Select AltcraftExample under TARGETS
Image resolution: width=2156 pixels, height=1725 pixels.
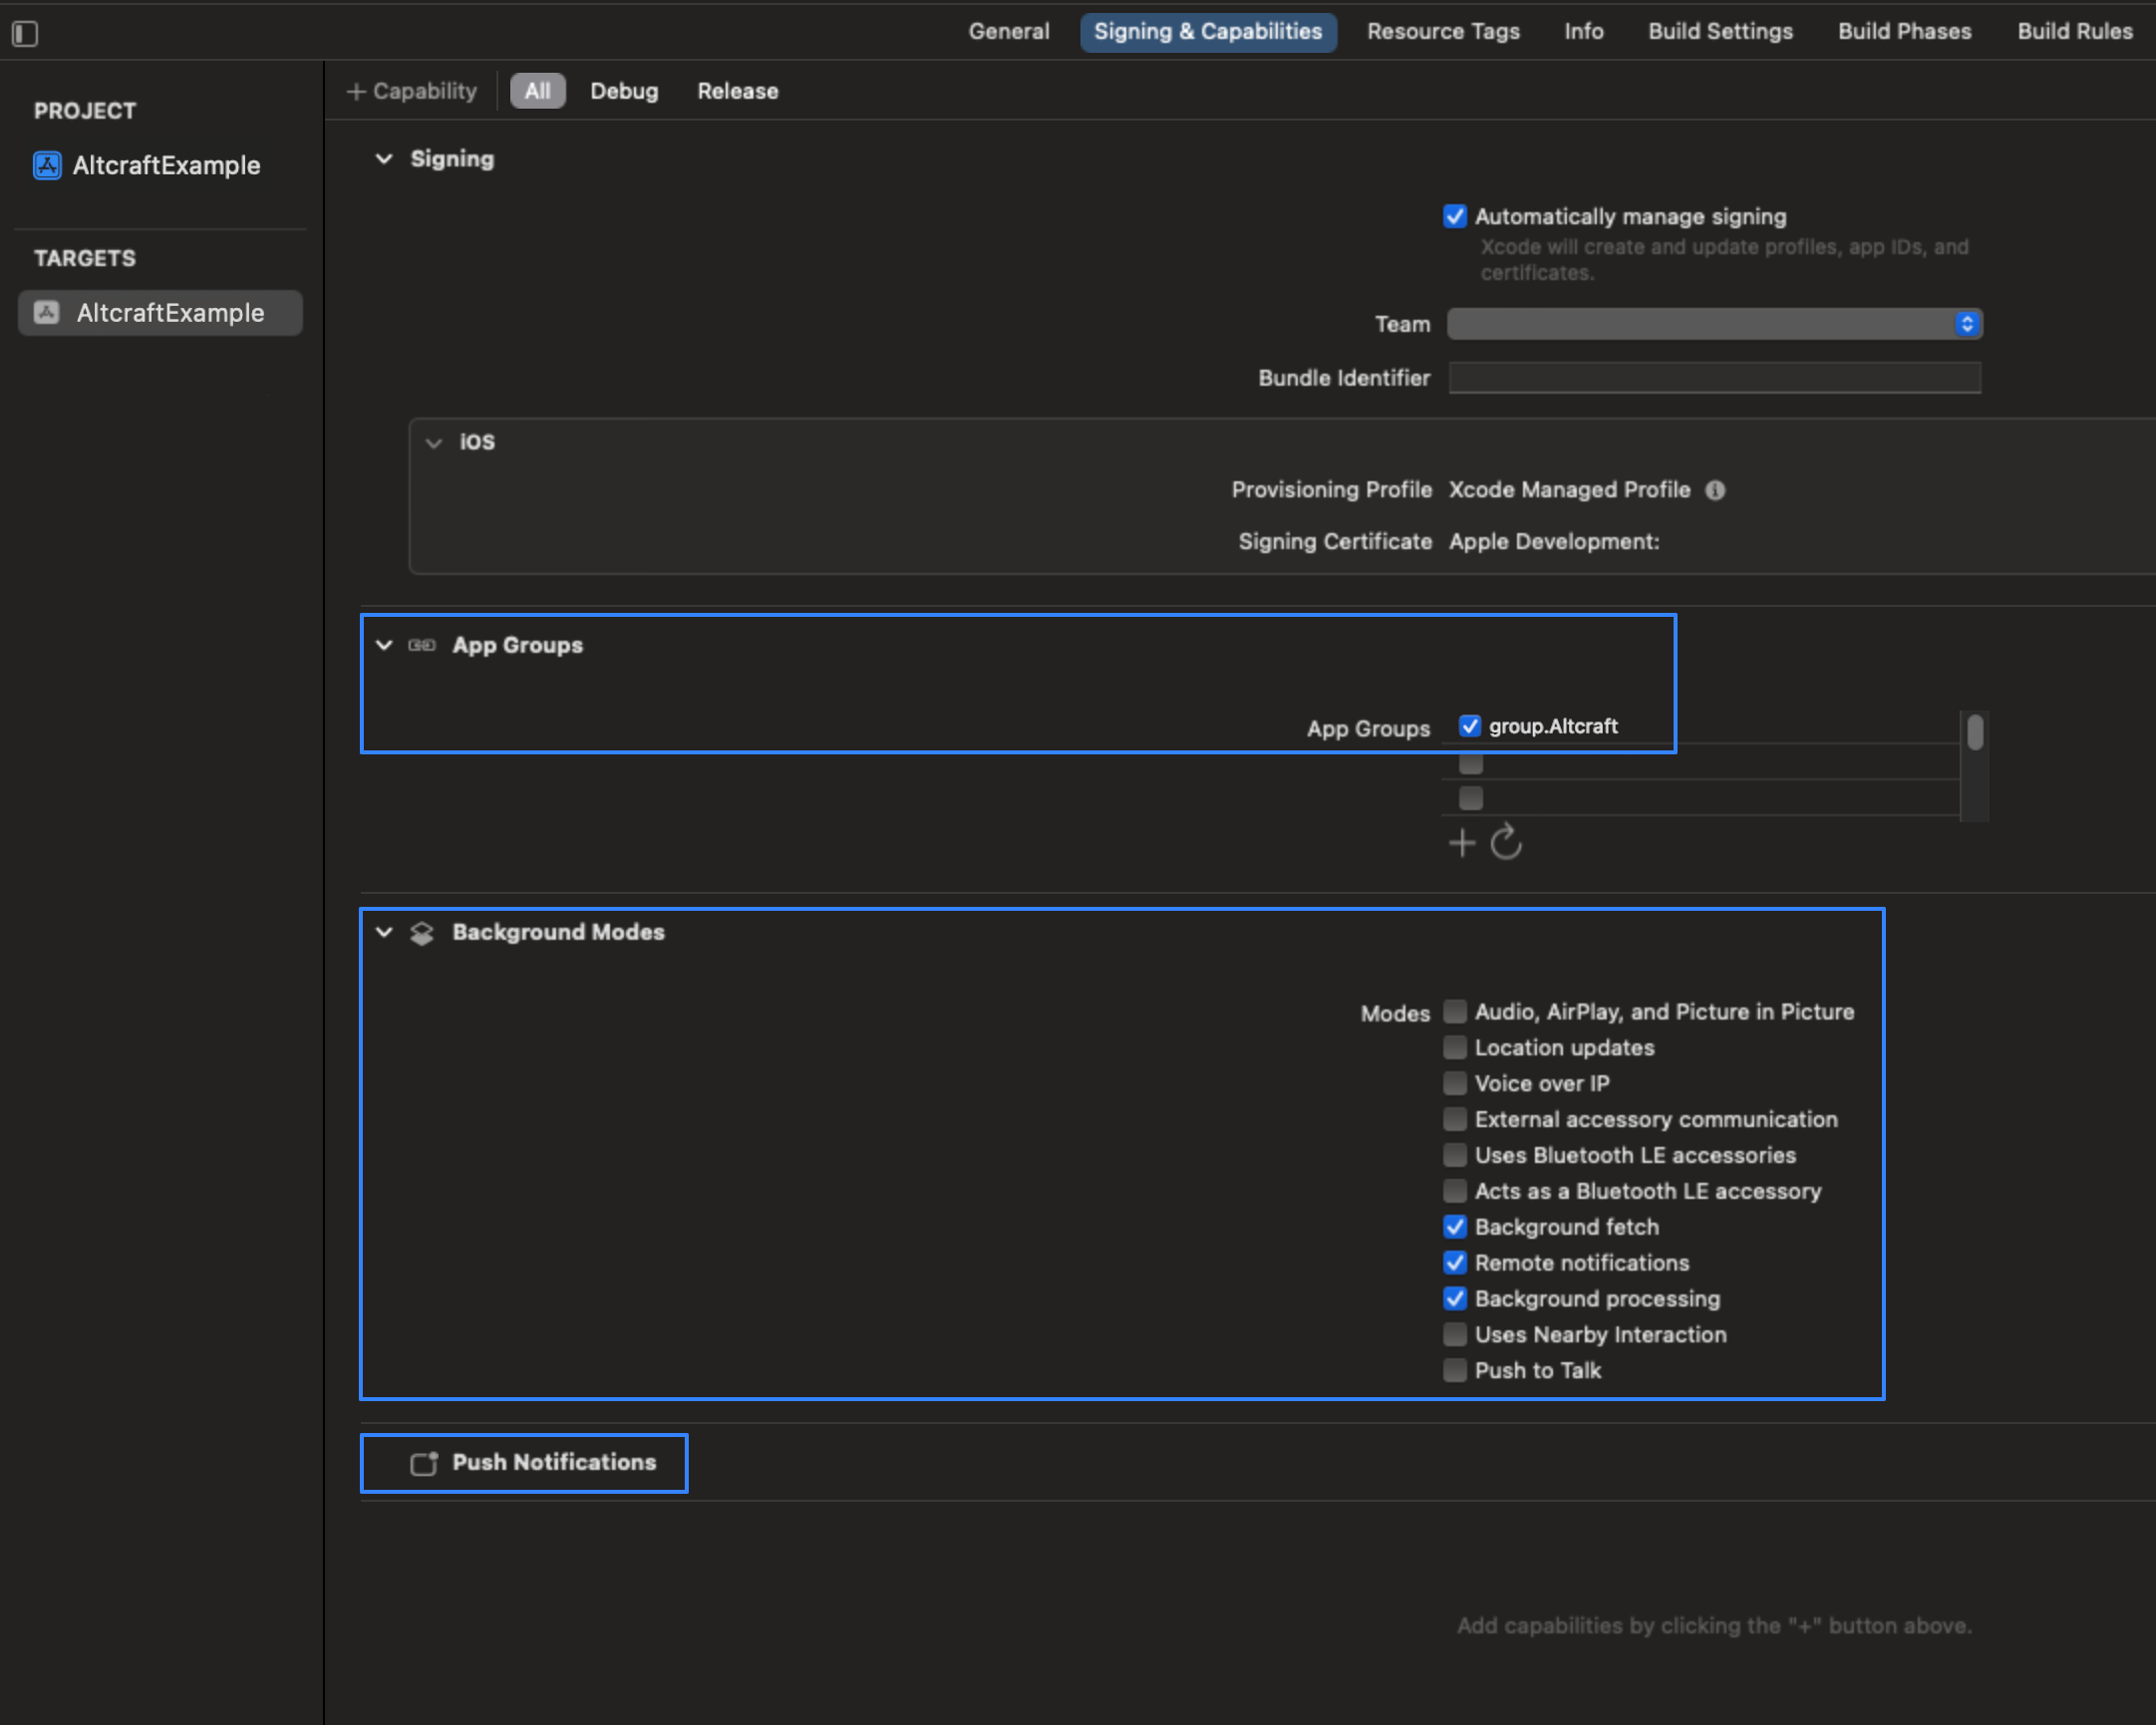click(160, 313)
